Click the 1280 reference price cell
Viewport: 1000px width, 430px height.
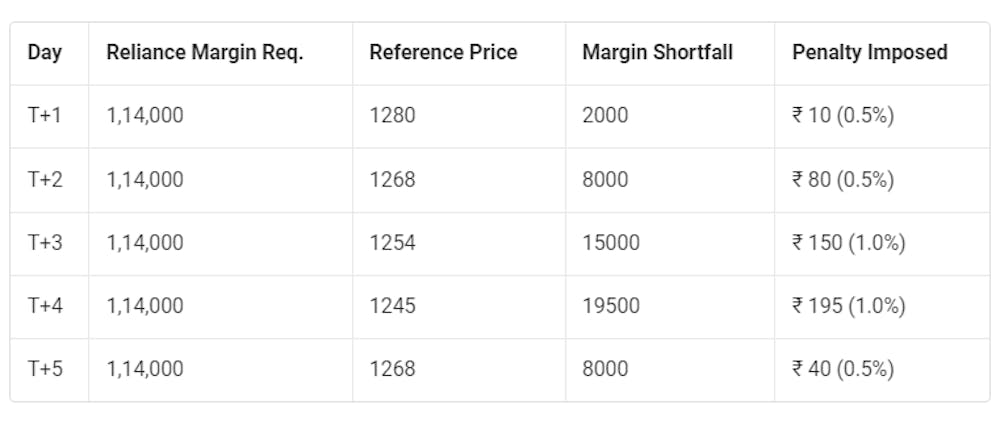392,116
